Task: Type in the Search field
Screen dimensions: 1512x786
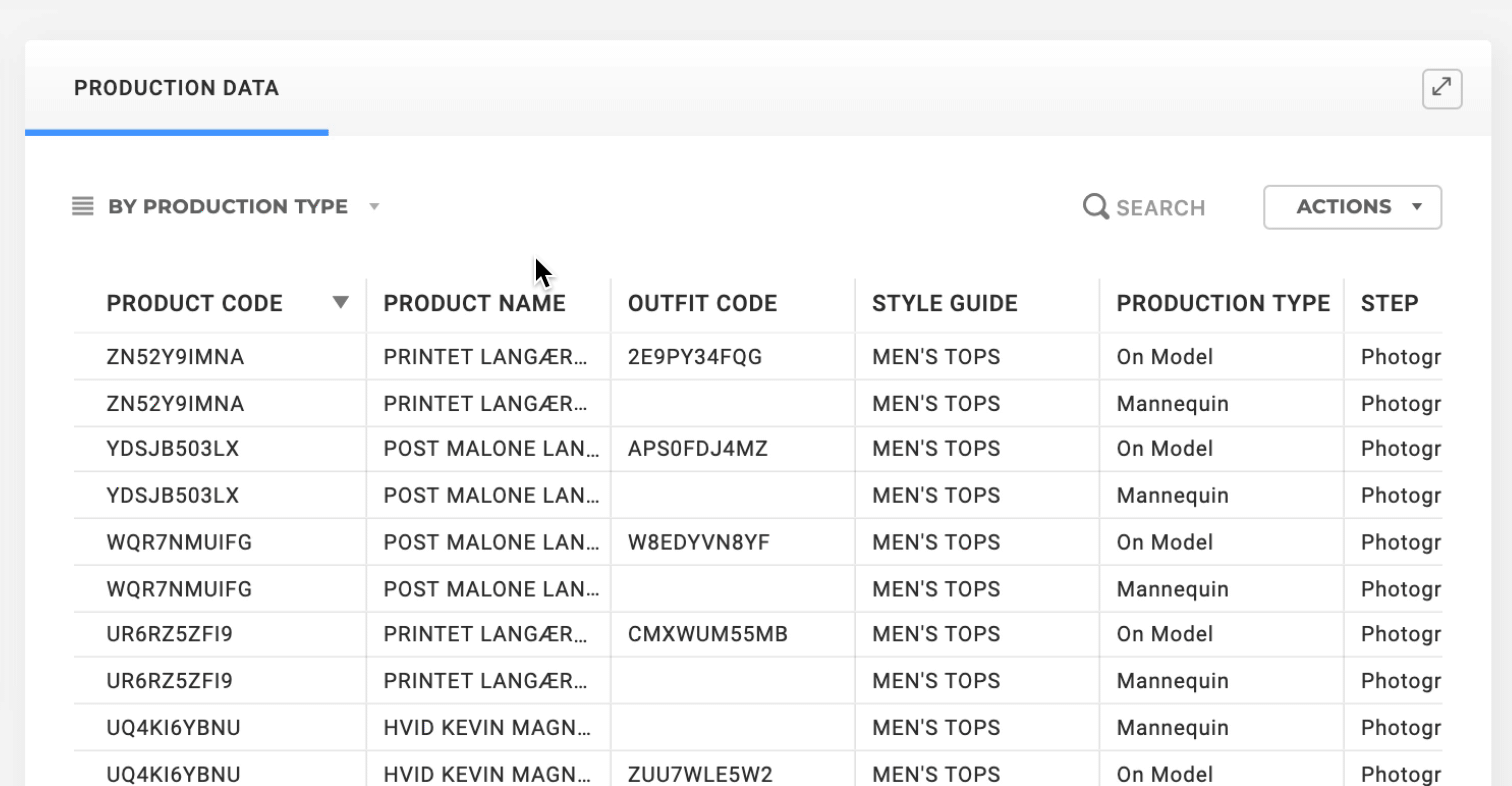Action: 1160,208
